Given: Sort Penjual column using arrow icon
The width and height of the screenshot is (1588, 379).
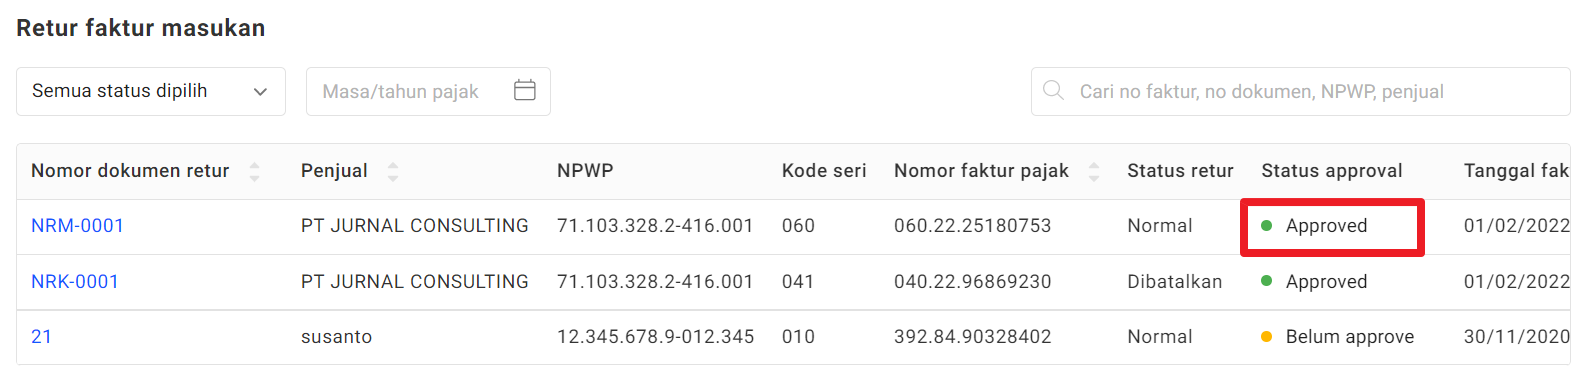Looking at the screenshot, I should 393,171.
